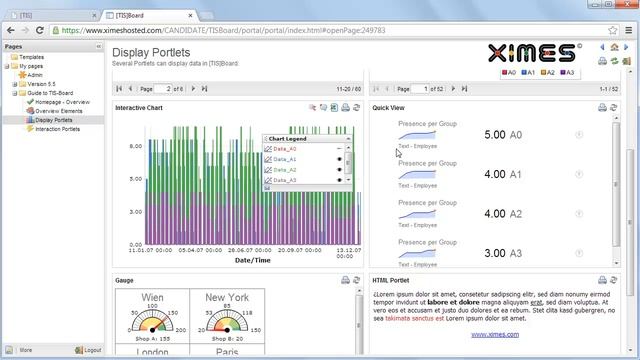
Task: Click the red A0 legend swatch
Action: pos(504,73)
